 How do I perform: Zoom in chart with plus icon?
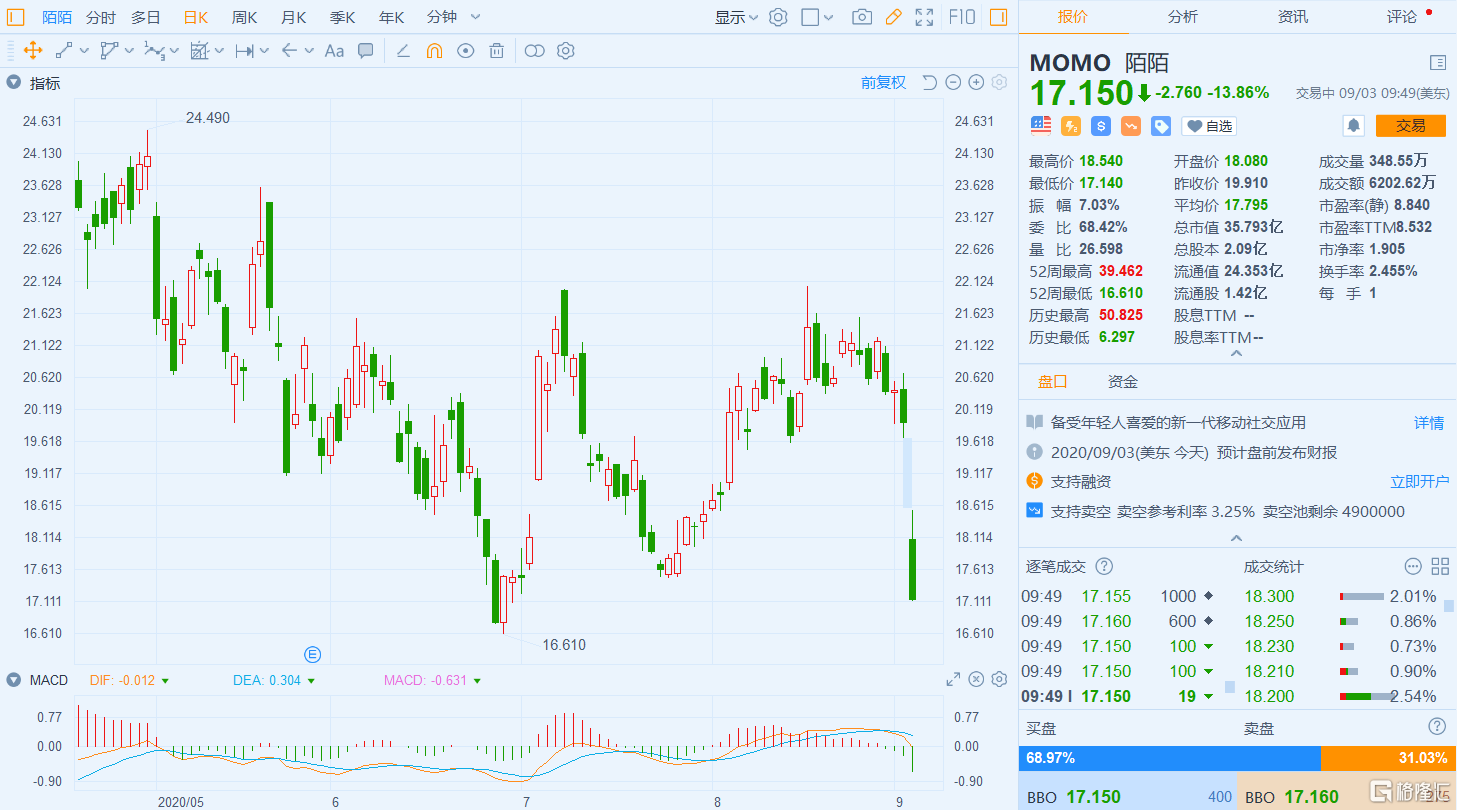coord(976,83)
